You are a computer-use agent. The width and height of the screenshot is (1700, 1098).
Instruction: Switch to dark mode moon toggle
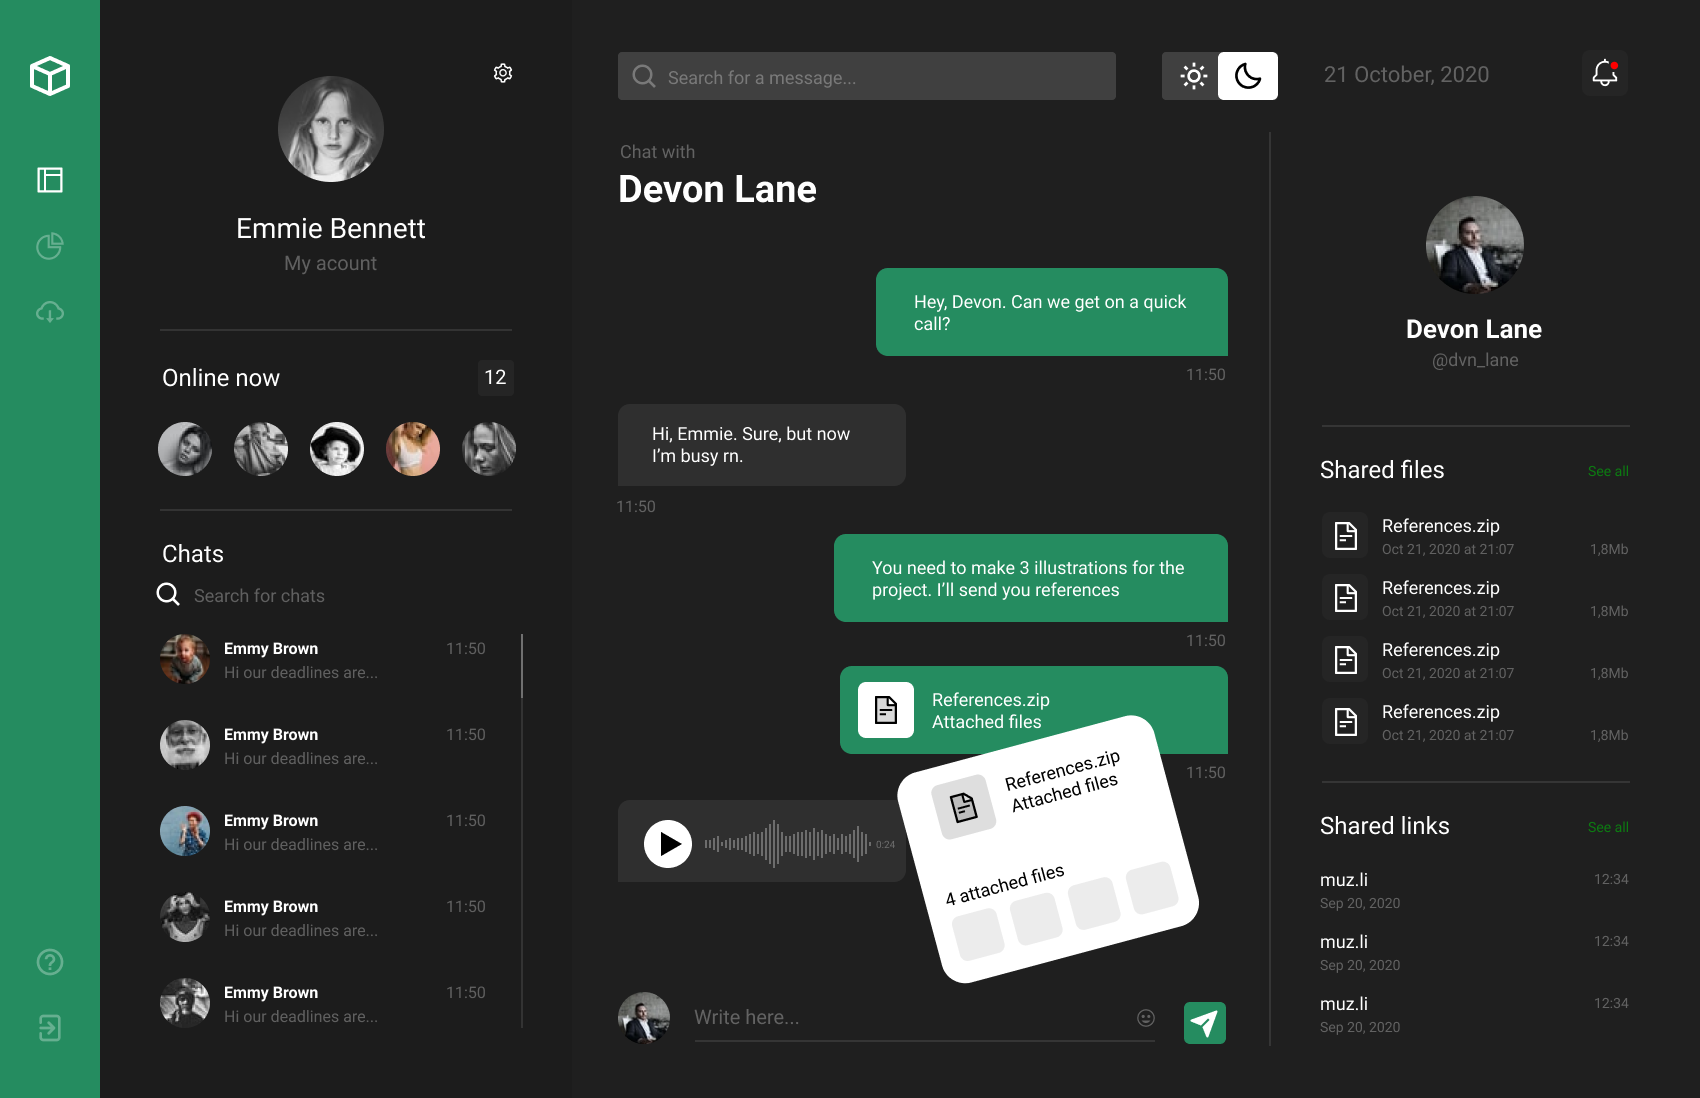pos(1247,76)
